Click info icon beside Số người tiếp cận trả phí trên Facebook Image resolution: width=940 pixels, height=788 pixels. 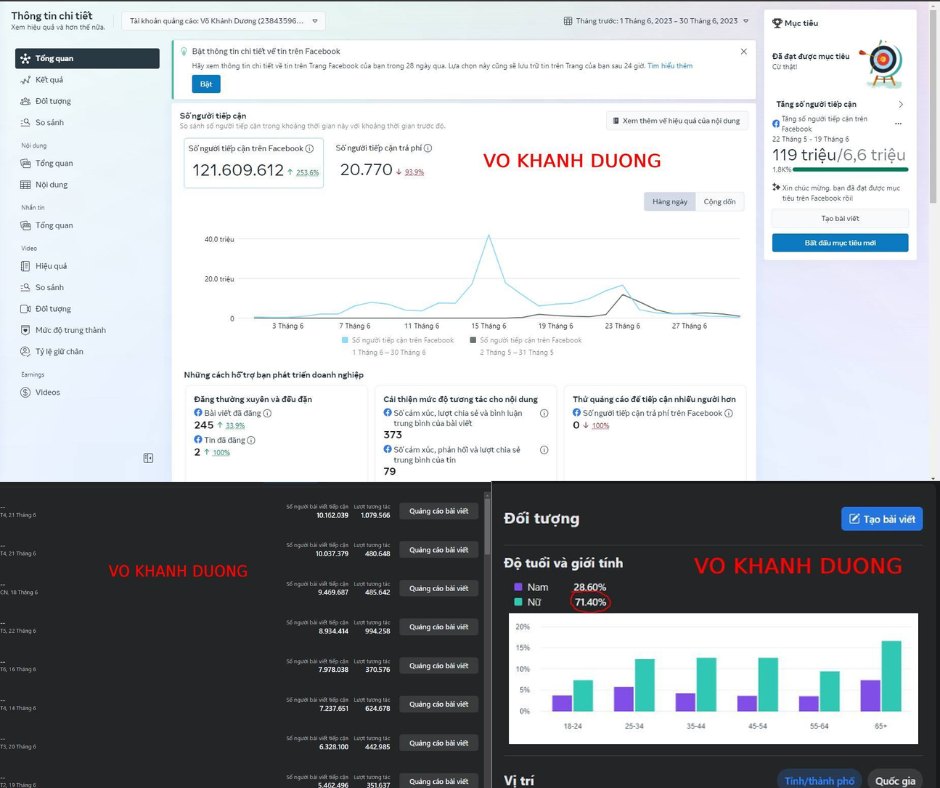pyautogui.click(x=728, y=413)
